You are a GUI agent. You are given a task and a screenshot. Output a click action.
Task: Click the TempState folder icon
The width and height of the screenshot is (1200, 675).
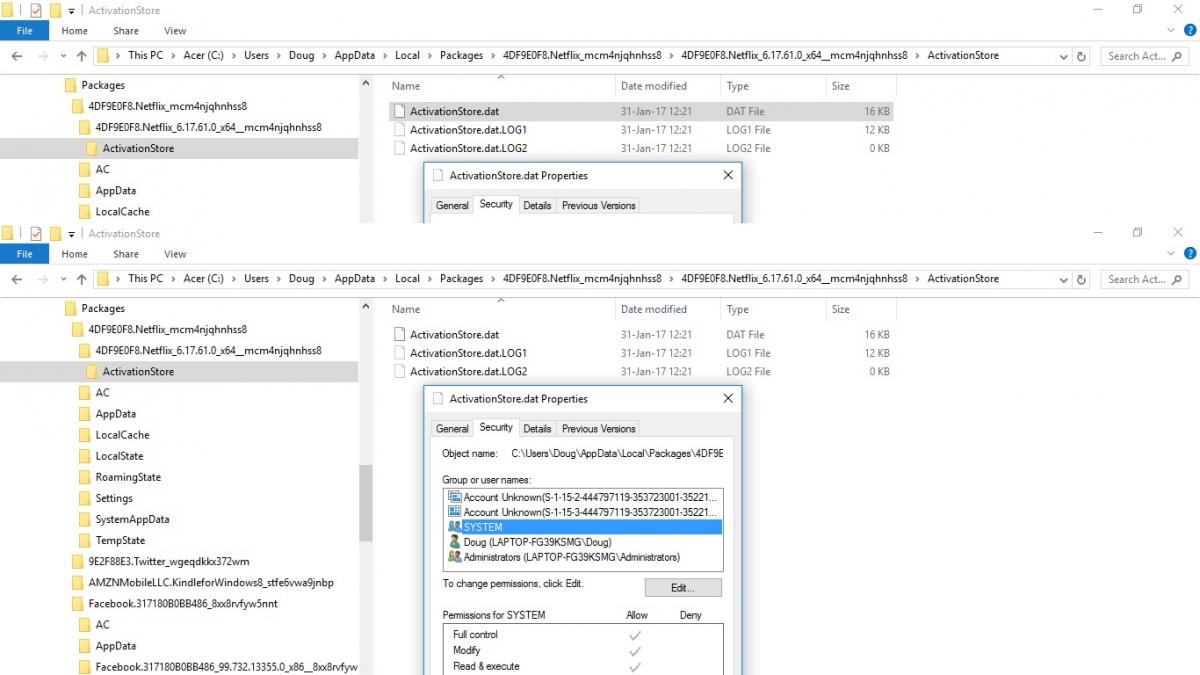(85, 540)
